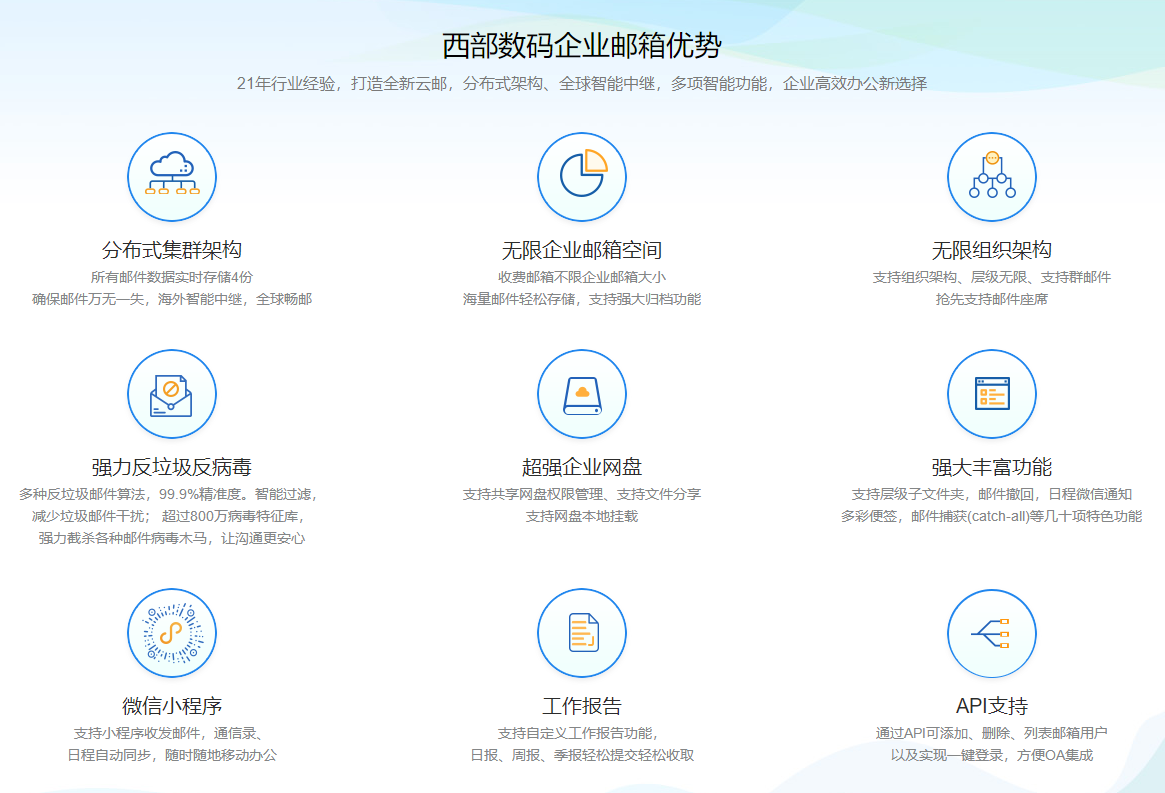Click the 西部数码企业邮箱优势 main heading
Image resolution: width=1165 pixels, height=793 pixels.
click(x=582, y=46)
